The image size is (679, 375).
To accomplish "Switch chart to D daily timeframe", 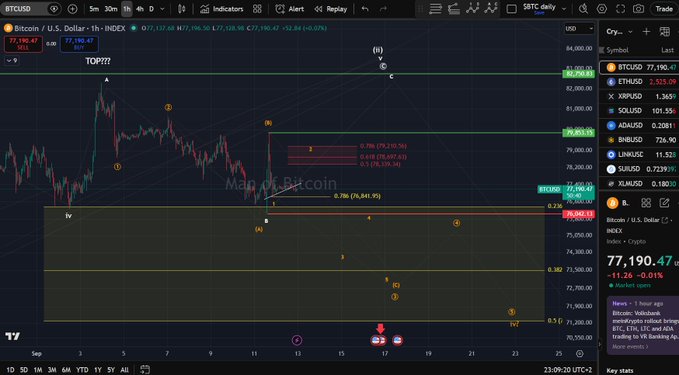I will pos(151,9).
